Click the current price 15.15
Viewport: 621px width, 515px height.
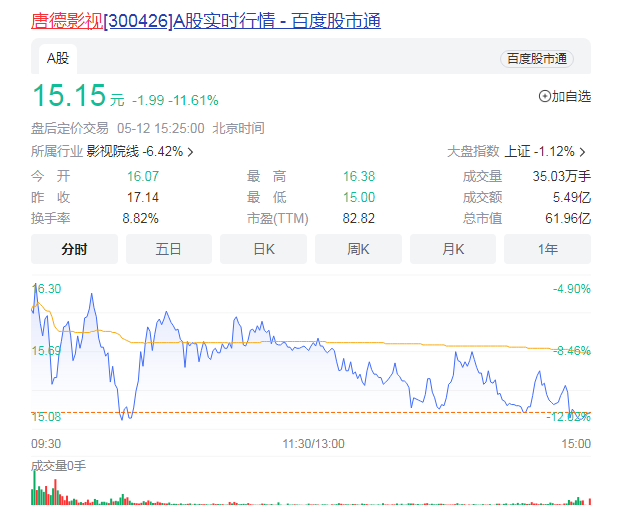click(x=69, y=97)
